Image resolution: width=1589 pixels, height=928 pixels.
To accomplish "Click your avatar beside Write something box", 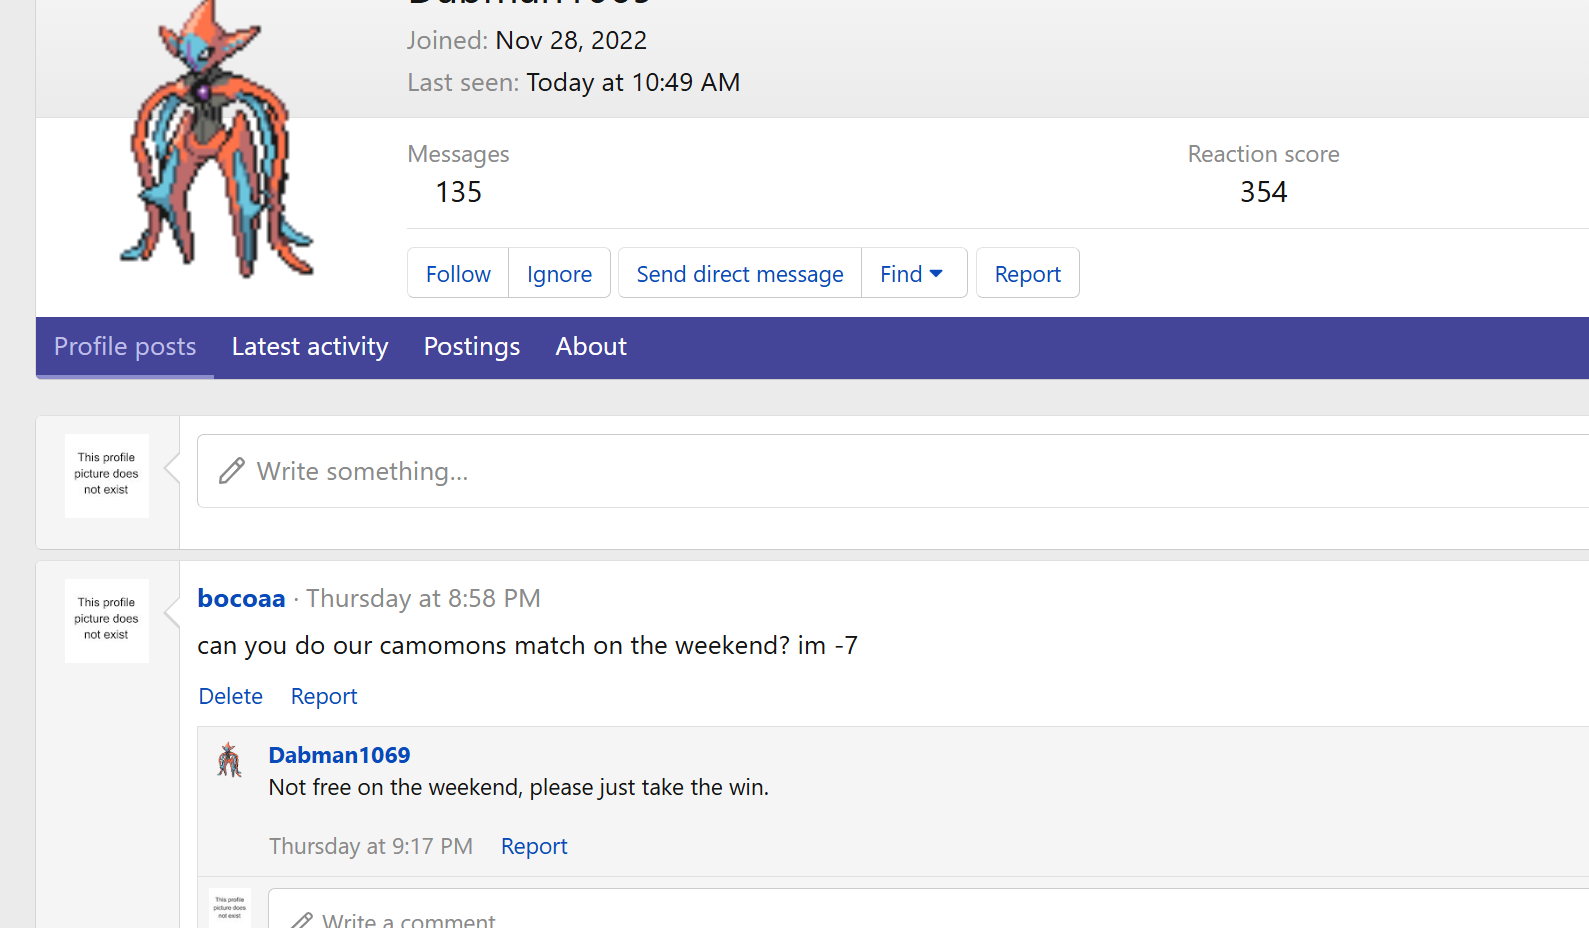I will pyautogui.click(x=107, y=475).
